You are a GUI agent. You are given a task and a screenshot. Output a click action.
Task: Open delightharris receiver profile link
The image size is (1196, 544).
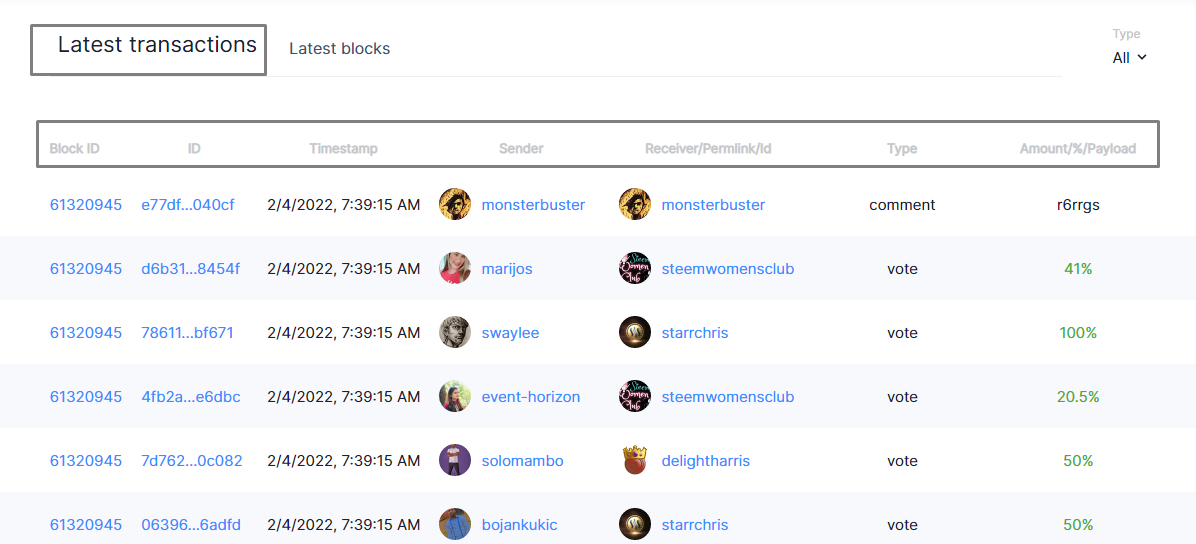(706, 461)
